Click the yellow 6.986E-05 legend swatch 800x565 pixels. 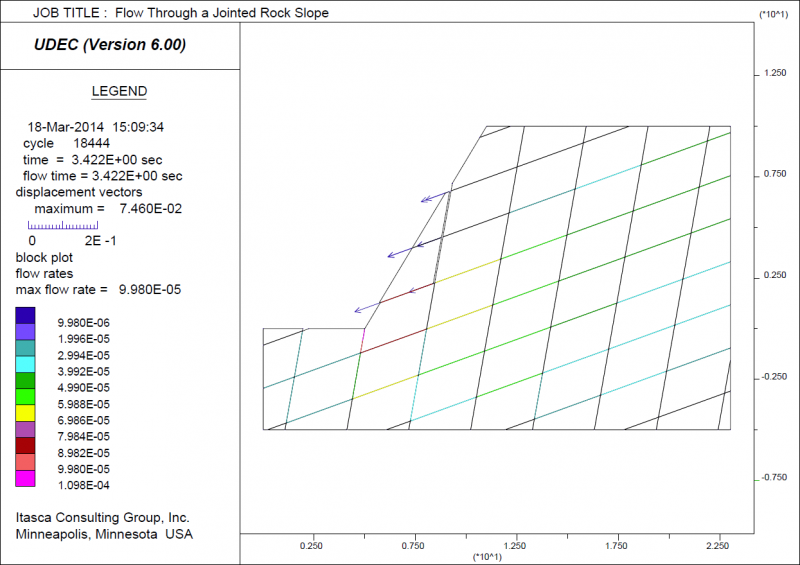25,413
